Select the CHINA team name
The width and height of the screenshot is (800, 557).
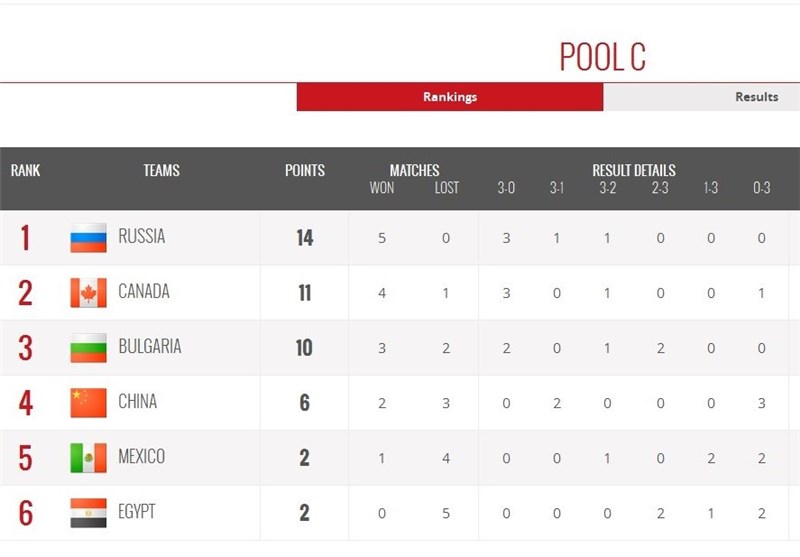[x=138, y=402]
